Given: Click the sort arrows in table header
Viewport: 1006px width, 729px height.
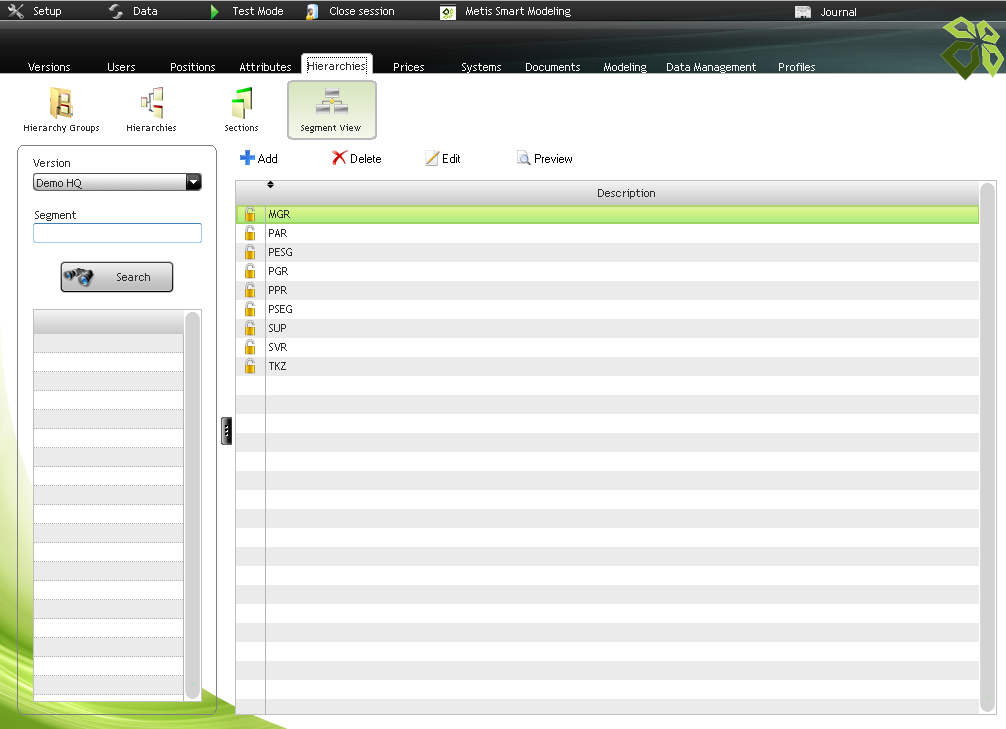Looking at the screenshot, I should (270, 185).
